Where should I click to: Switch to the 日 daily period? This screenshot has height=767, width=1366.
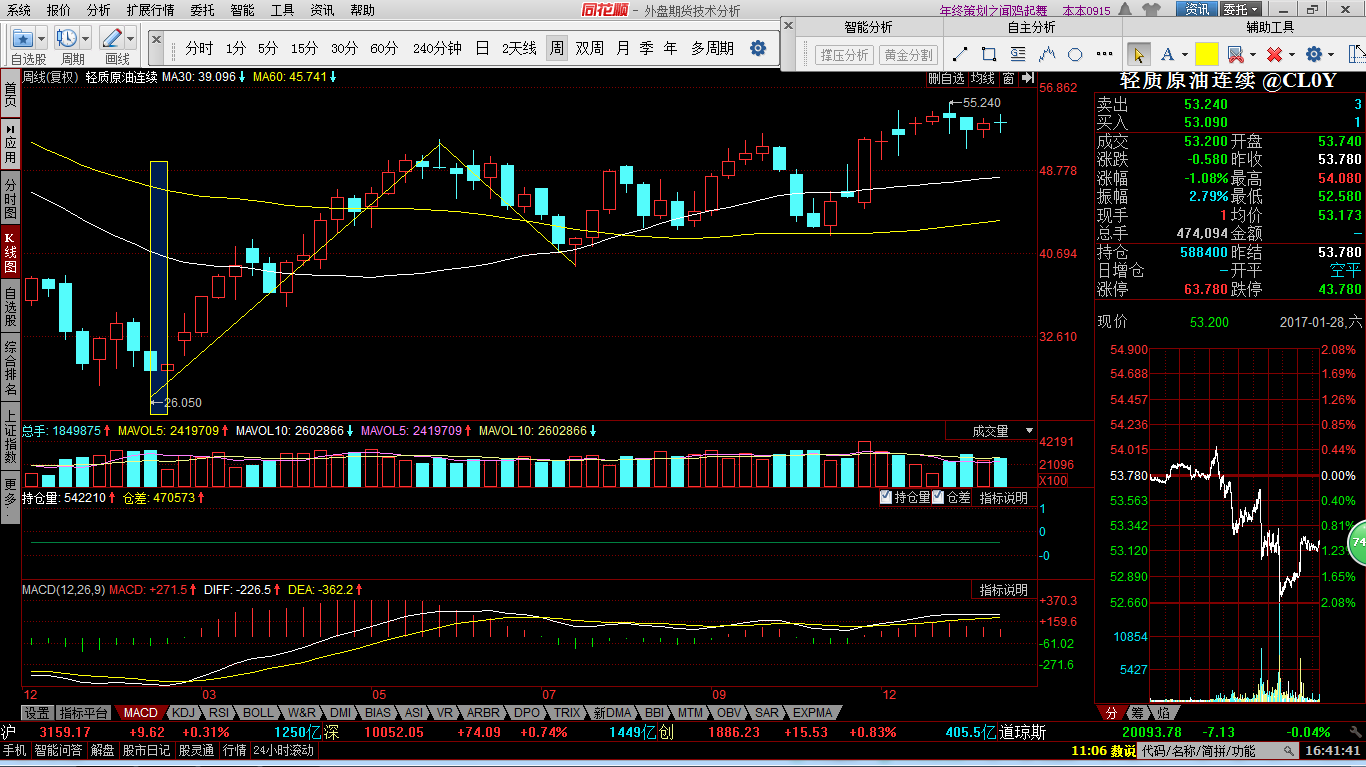tap(482, 48)
